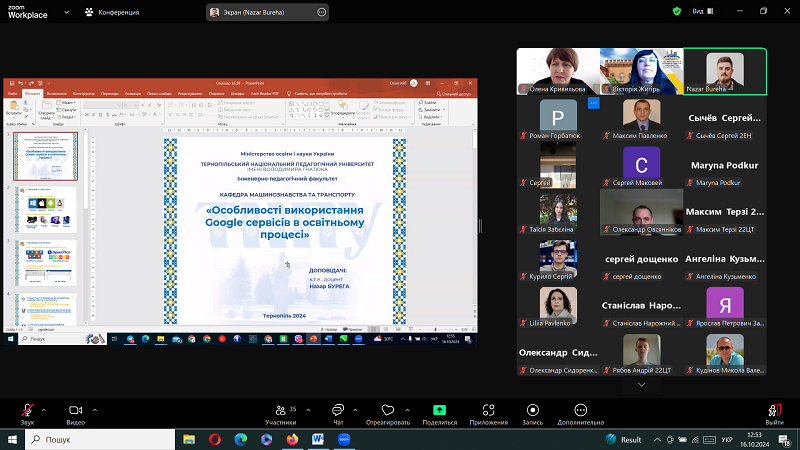Click Створити слайд in PowerPoint ribbon

click(46, 109)
